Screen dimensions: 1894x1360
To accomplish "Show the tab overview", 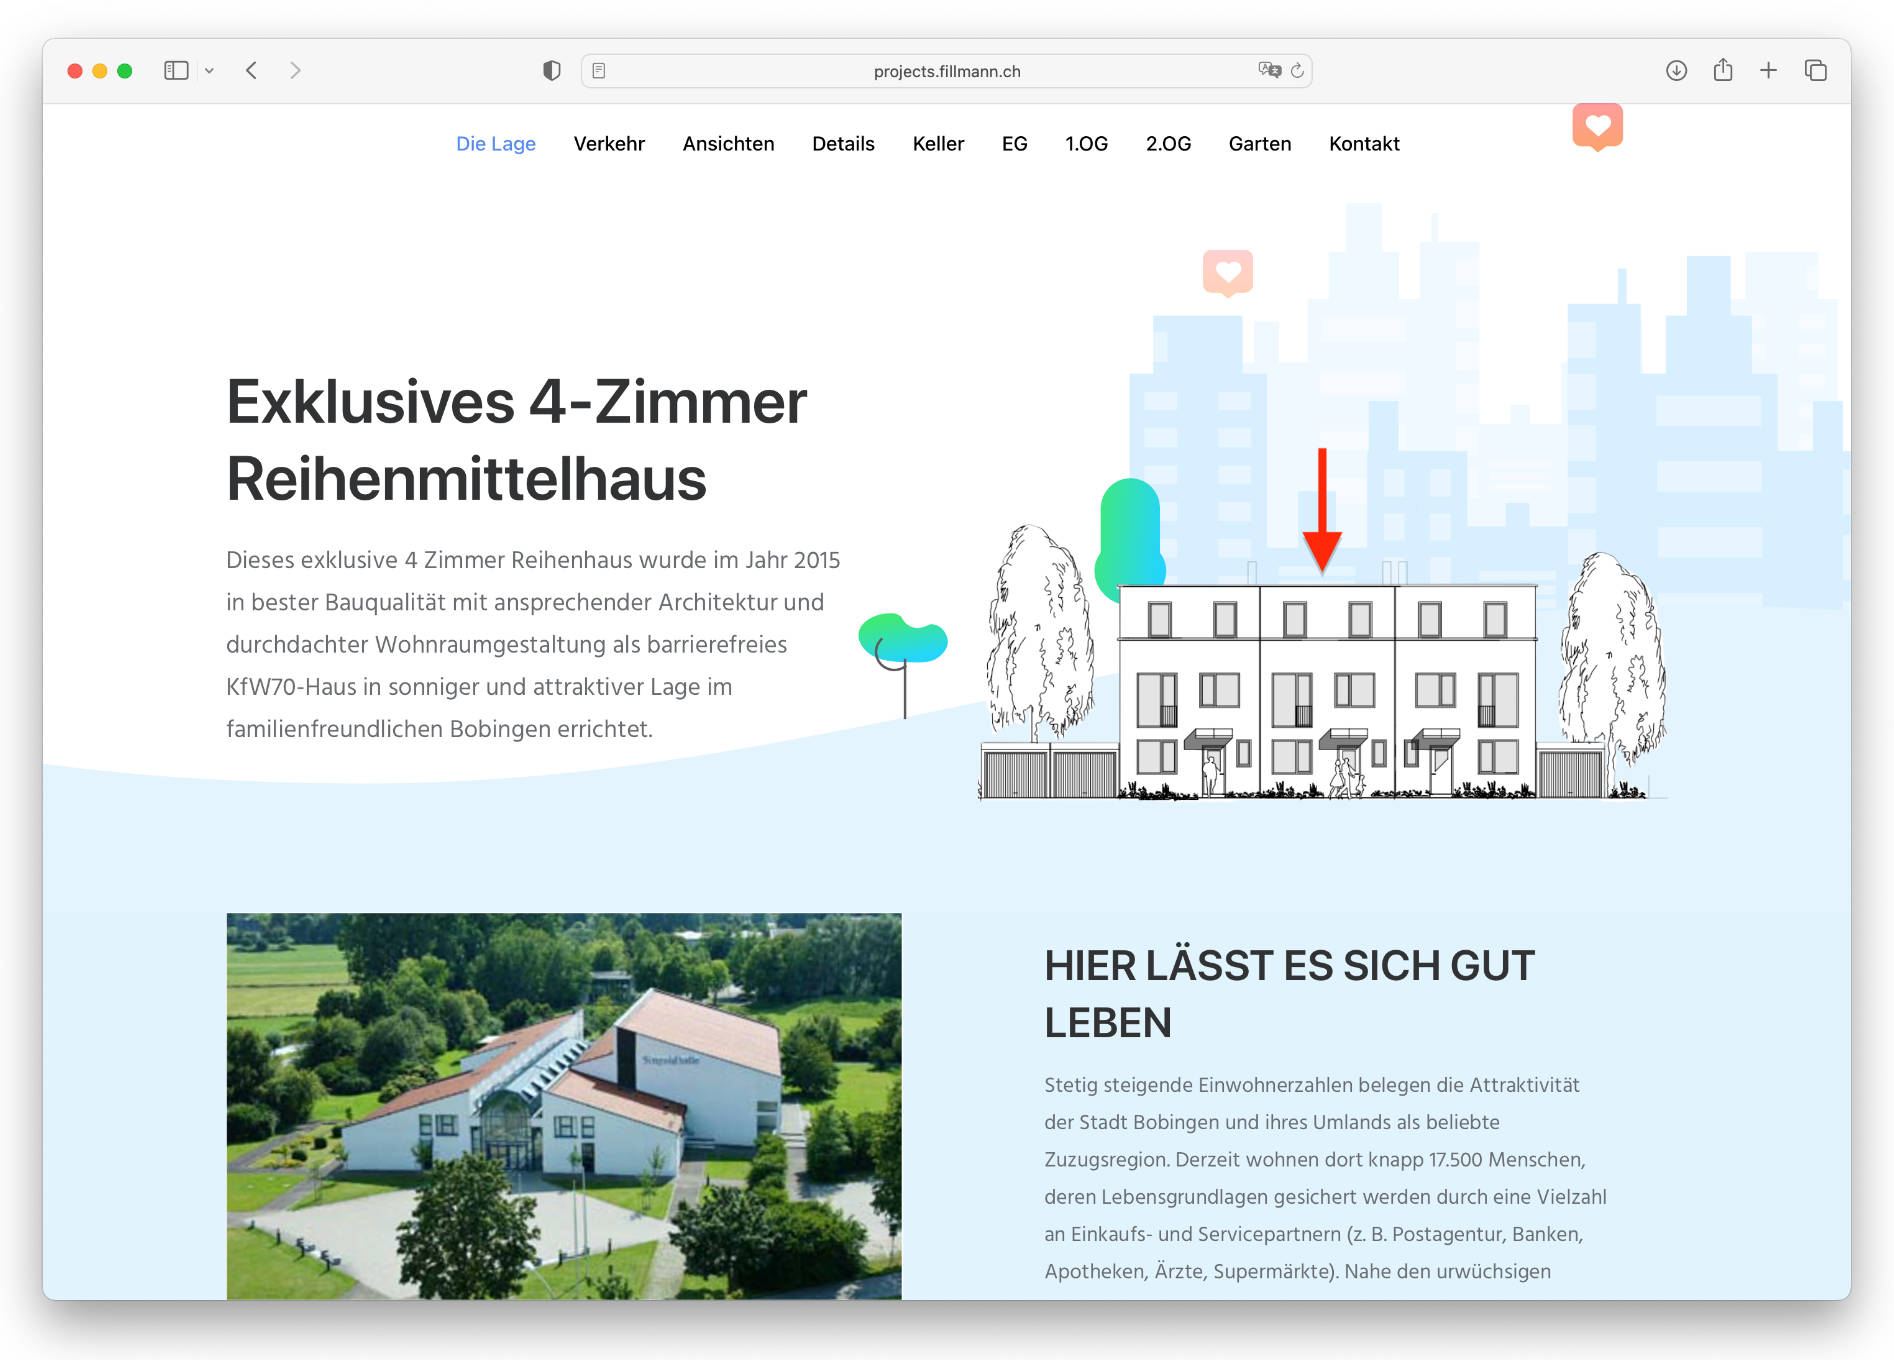I will [1815, 70].
